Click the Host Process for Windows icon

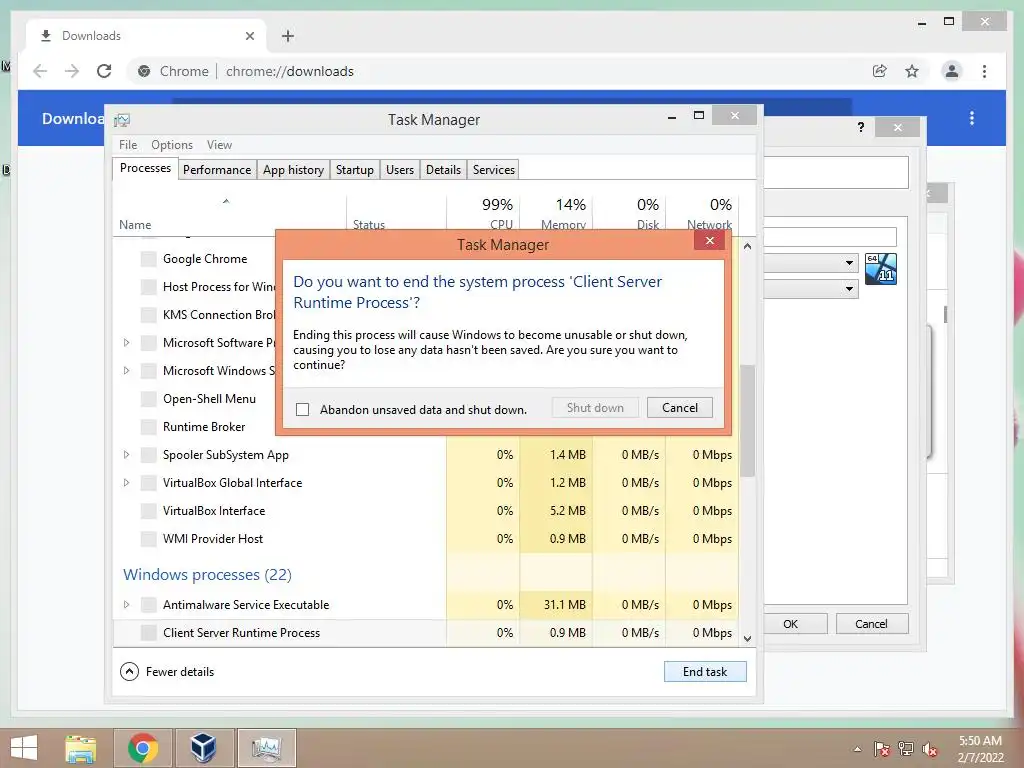click(x=149, y=287)
